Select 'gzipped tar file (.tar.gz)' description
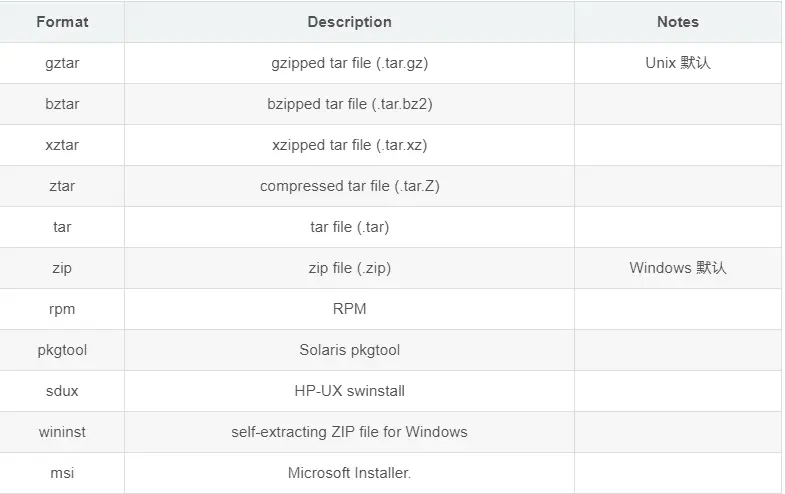Viewport: 785px width, 494px height. (349, 64)
